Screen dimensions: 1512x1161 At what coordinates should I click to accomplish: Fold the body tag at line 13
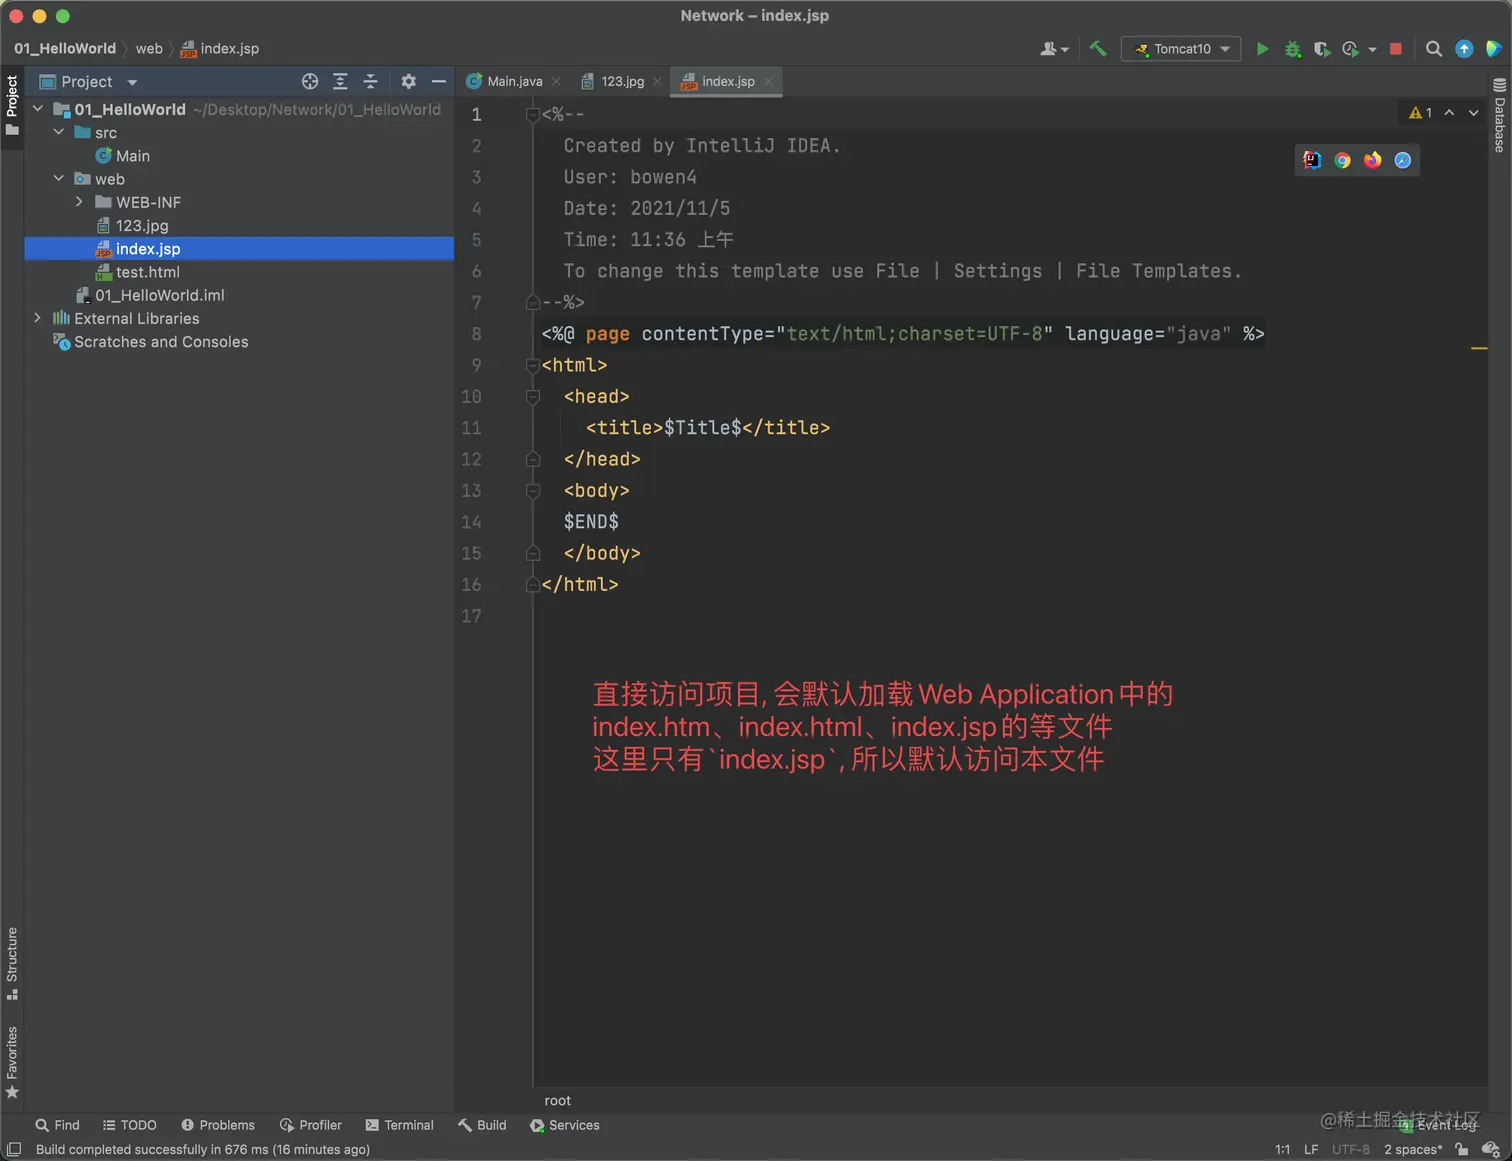click(x=532, y=490)
